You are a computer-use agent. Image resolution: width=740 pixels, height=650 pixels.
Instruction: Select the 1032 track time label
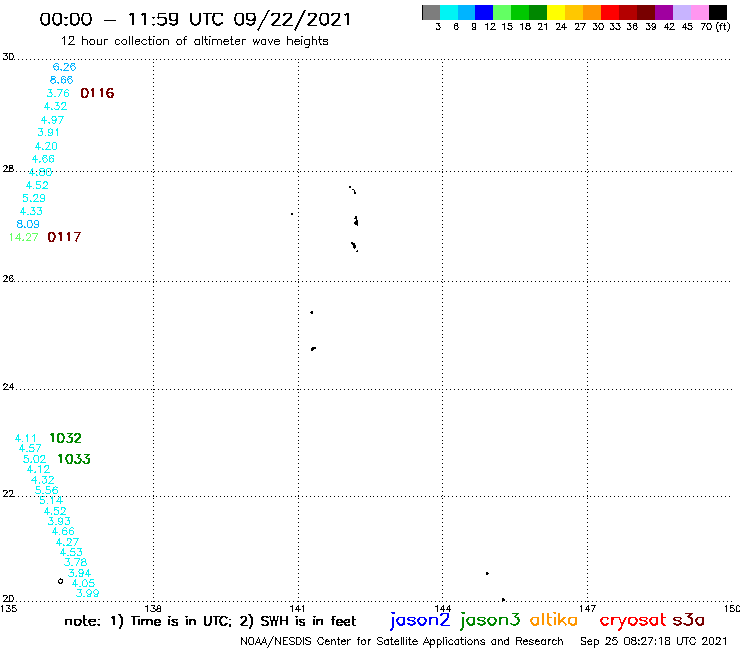coord(65,438)
